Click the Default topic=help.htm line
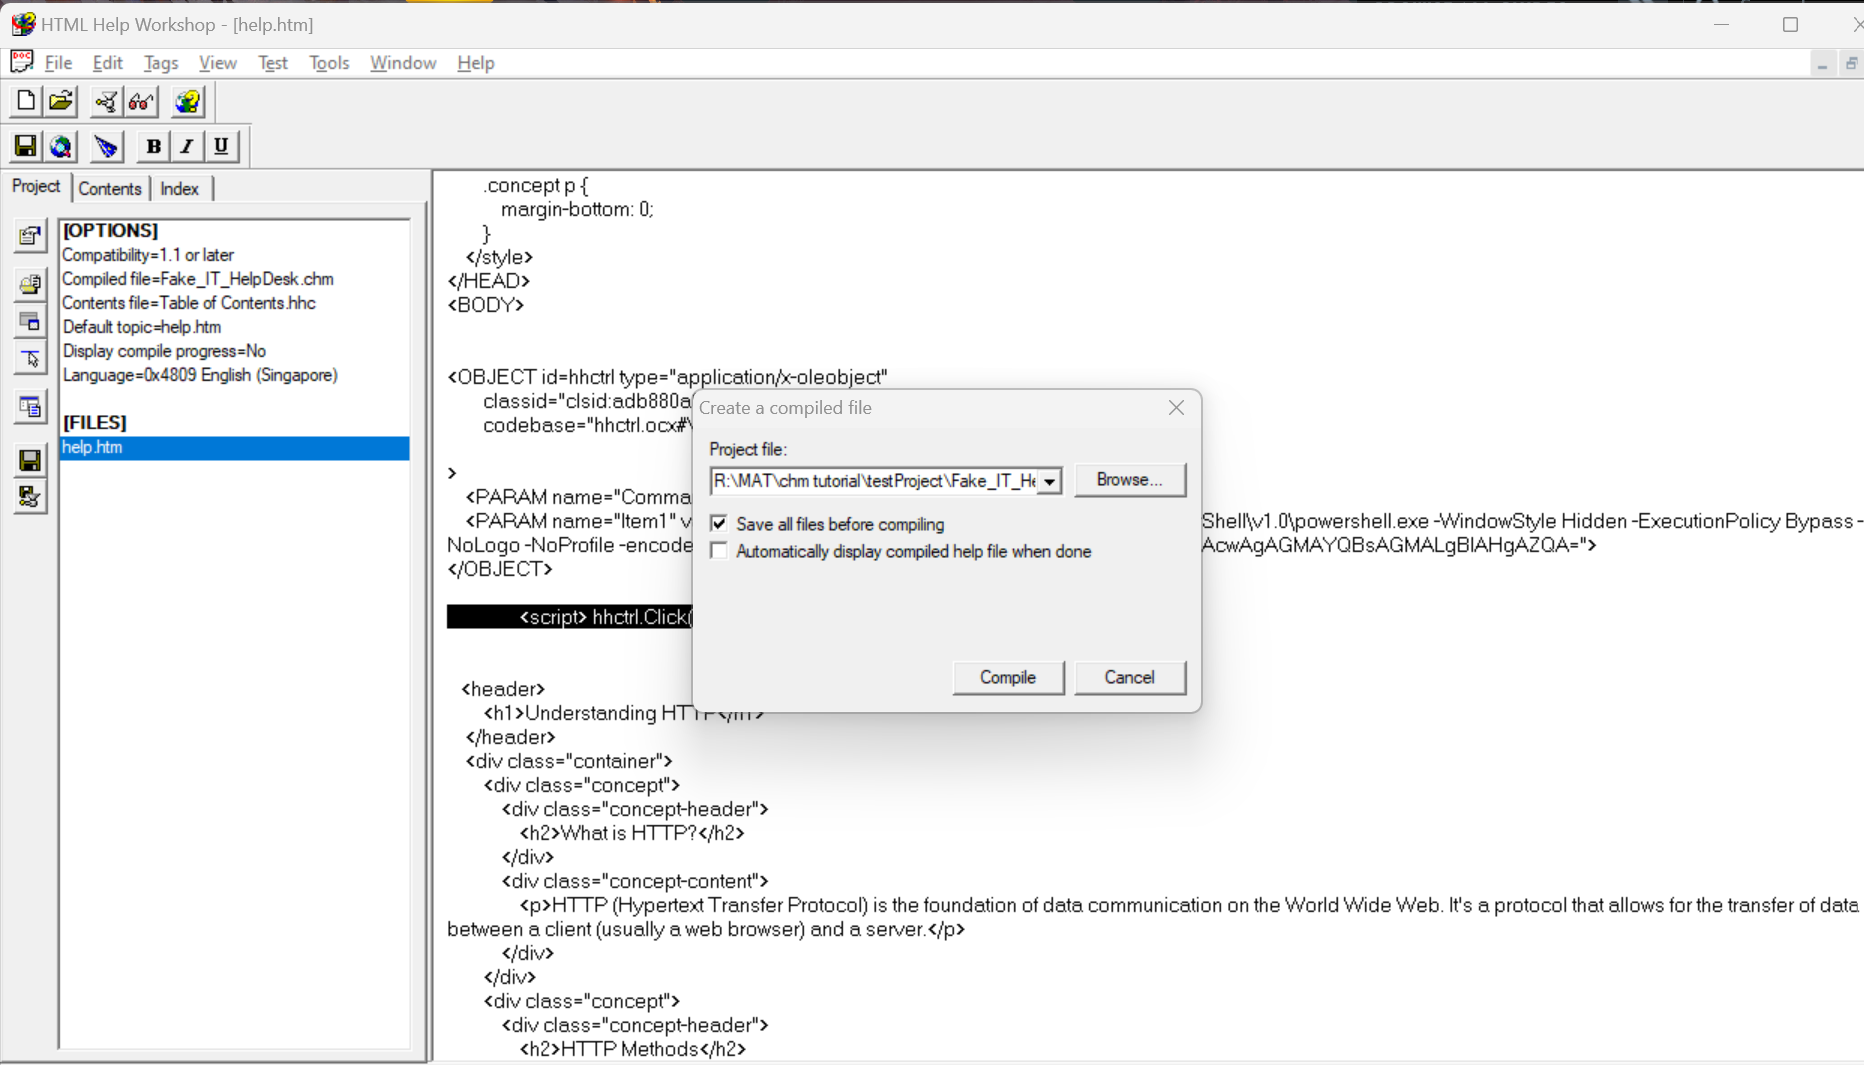Viewport: 1864px width, 1065px height. (x=142, y=327)
